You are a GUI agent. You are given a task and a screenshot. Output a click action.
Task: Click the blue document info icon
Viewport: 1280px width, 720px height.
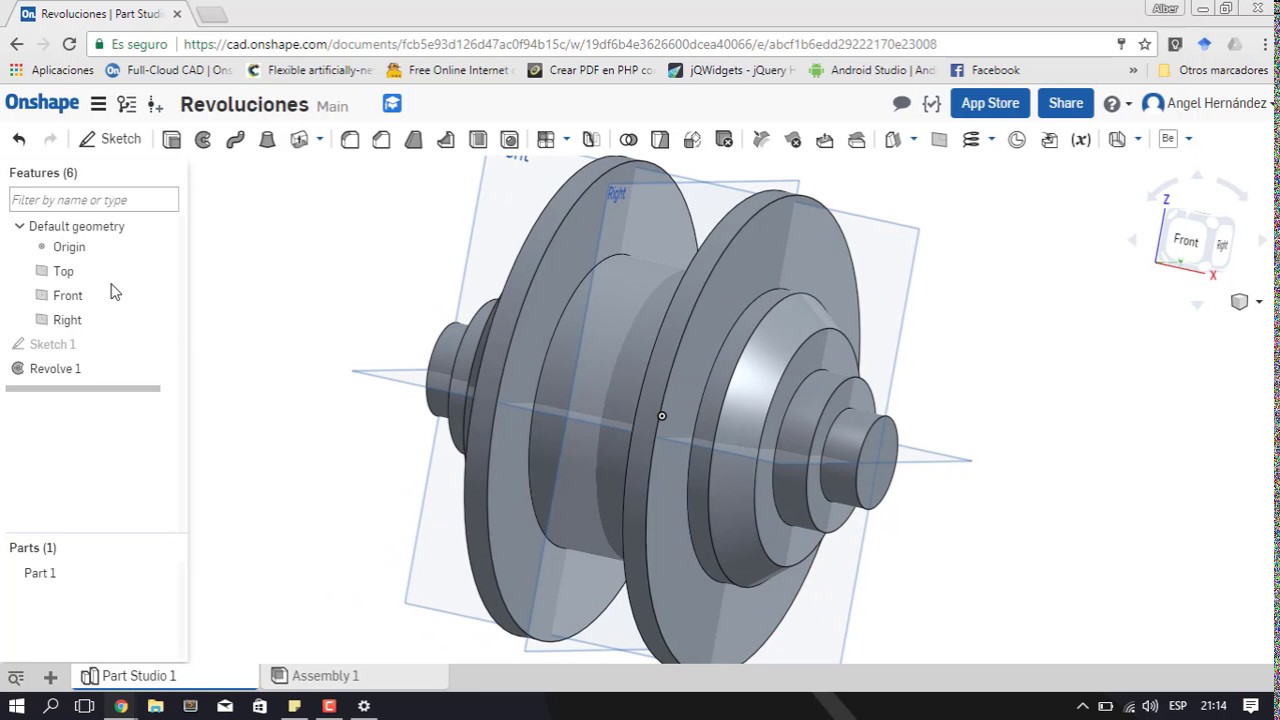pyautogui.click(x=392, y=104)
